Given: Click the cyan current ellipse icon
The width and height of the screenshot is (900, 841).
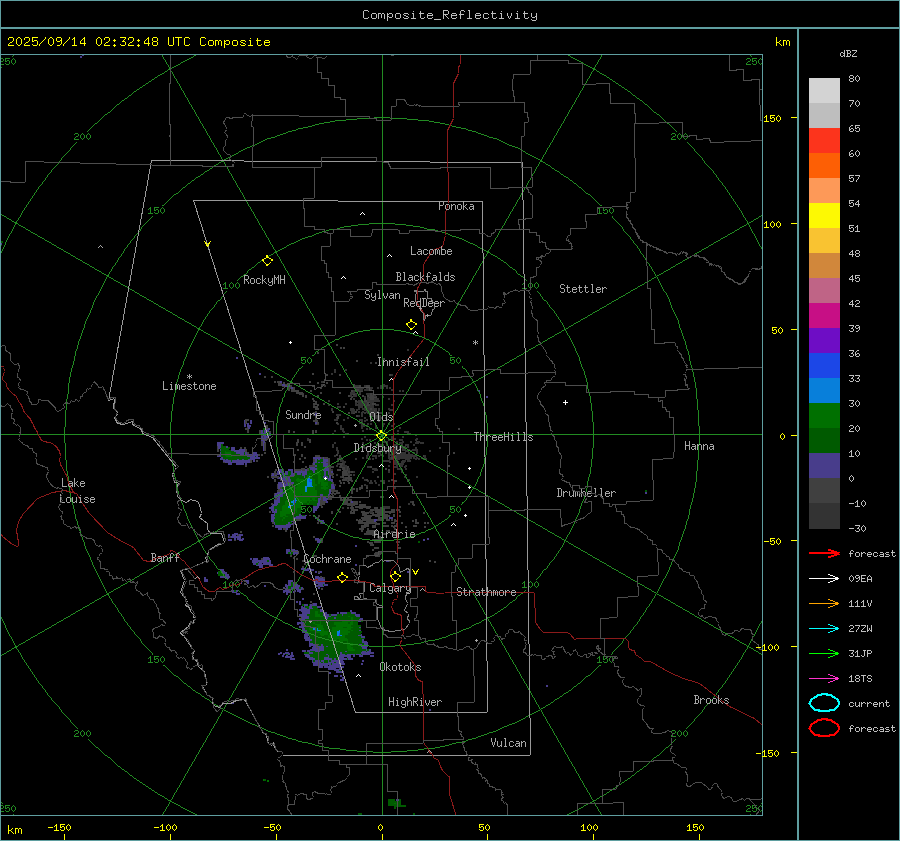Looking at the screenshot, I should click(824, 703).
